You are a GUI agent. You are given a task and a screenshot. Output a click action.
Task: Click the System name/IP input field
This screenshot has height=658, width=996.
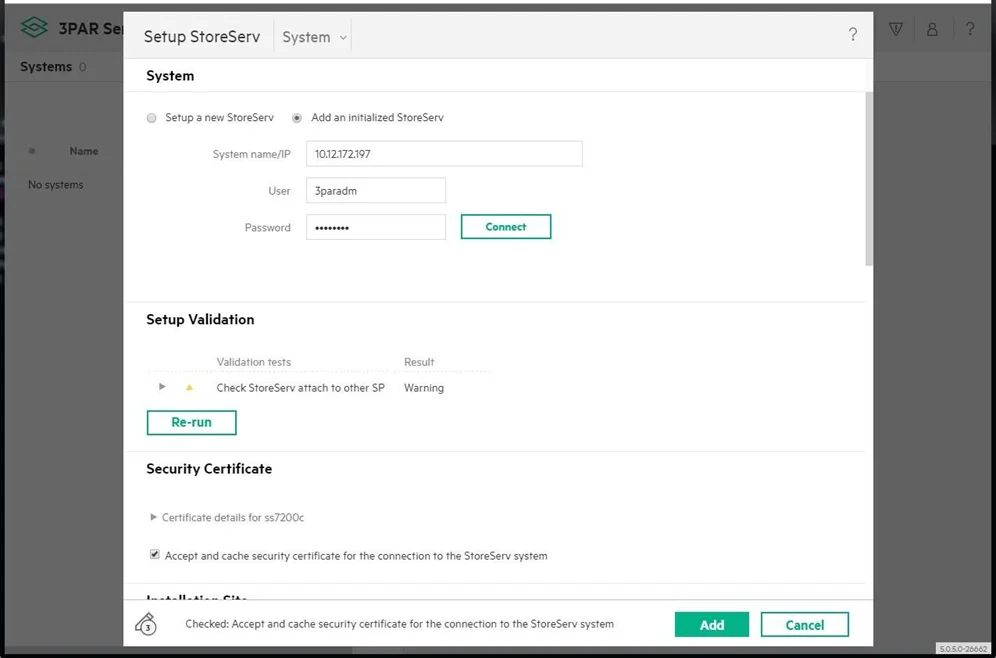[x=444, y=154]
